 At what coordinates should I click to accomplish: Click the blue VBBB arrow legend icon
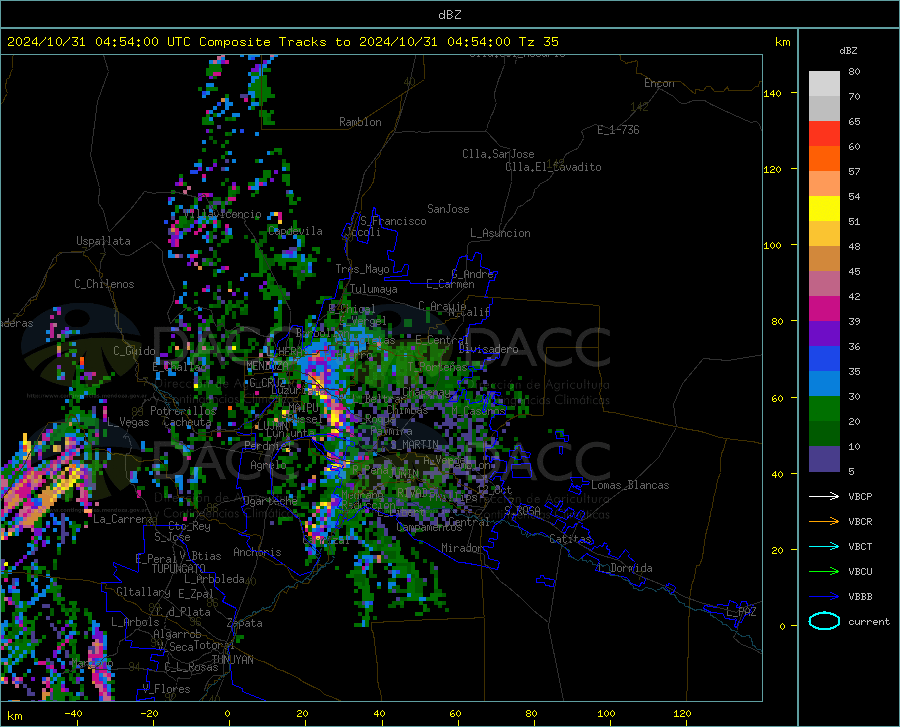[824, 597]
